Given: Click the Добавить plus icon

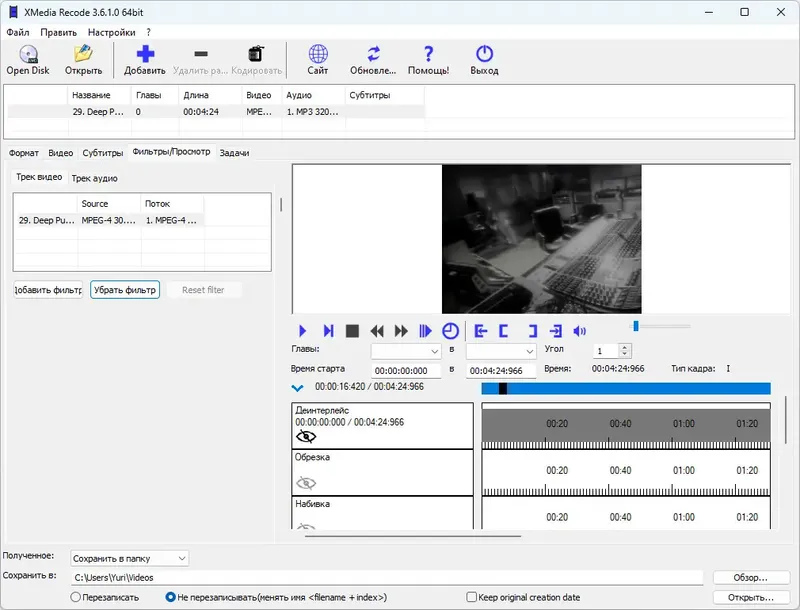Looking at the screenshot, I should click(145, 55).
